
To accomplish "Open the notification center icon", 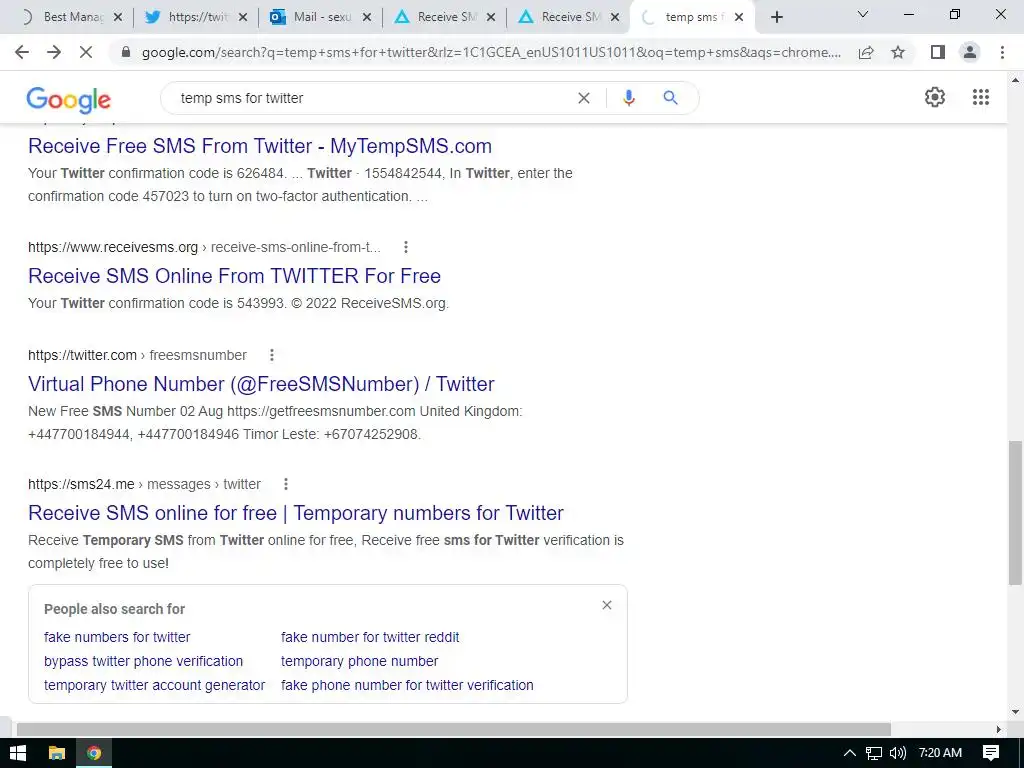I will click(991, 753).
